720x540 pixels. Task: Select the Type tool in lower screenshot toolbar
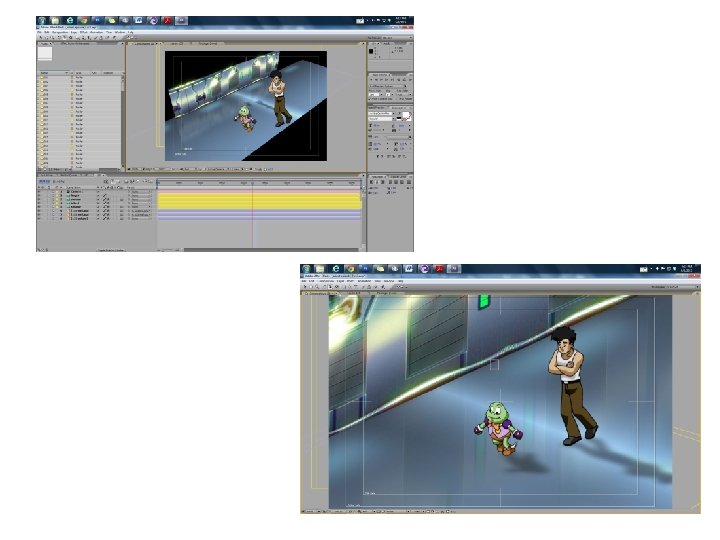355,287
